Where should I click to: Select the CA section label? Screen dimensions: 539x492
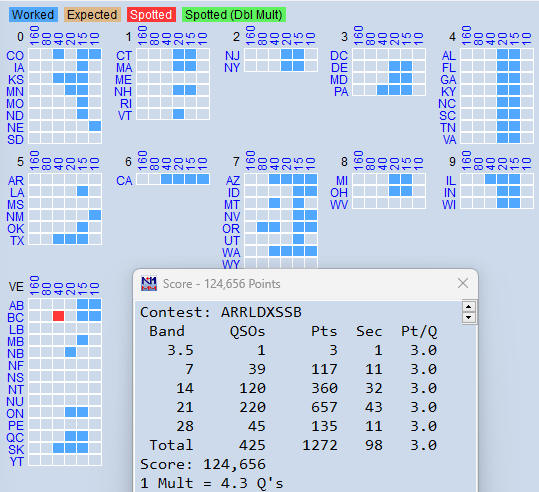[124, 181]
